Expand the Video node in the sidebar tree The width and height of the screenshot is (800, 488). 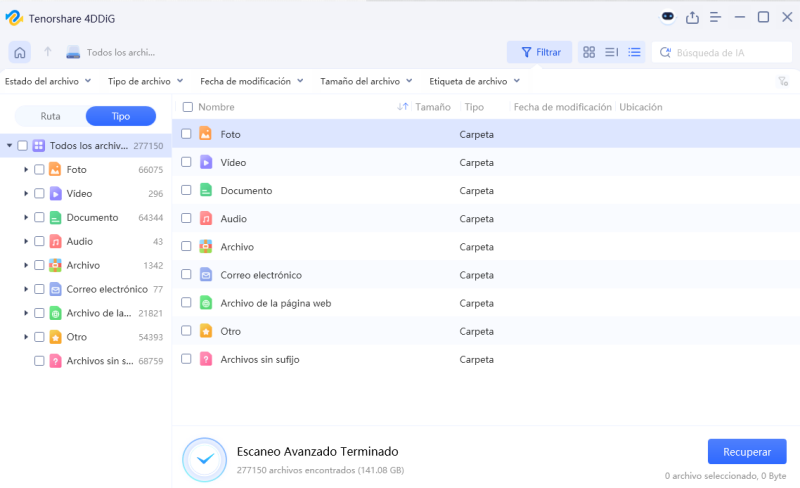[25, 193]
